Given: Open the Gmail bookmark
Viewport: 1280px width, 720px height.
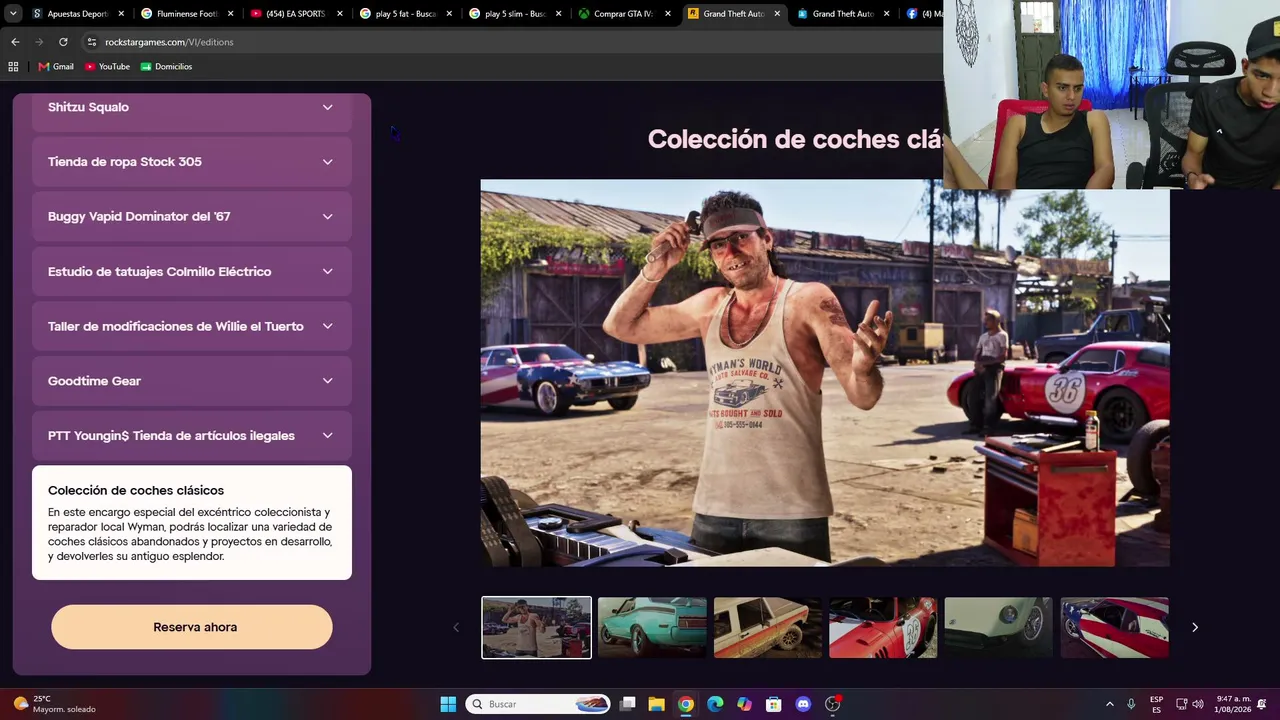Looking at the screenshot, I should 56,67.
